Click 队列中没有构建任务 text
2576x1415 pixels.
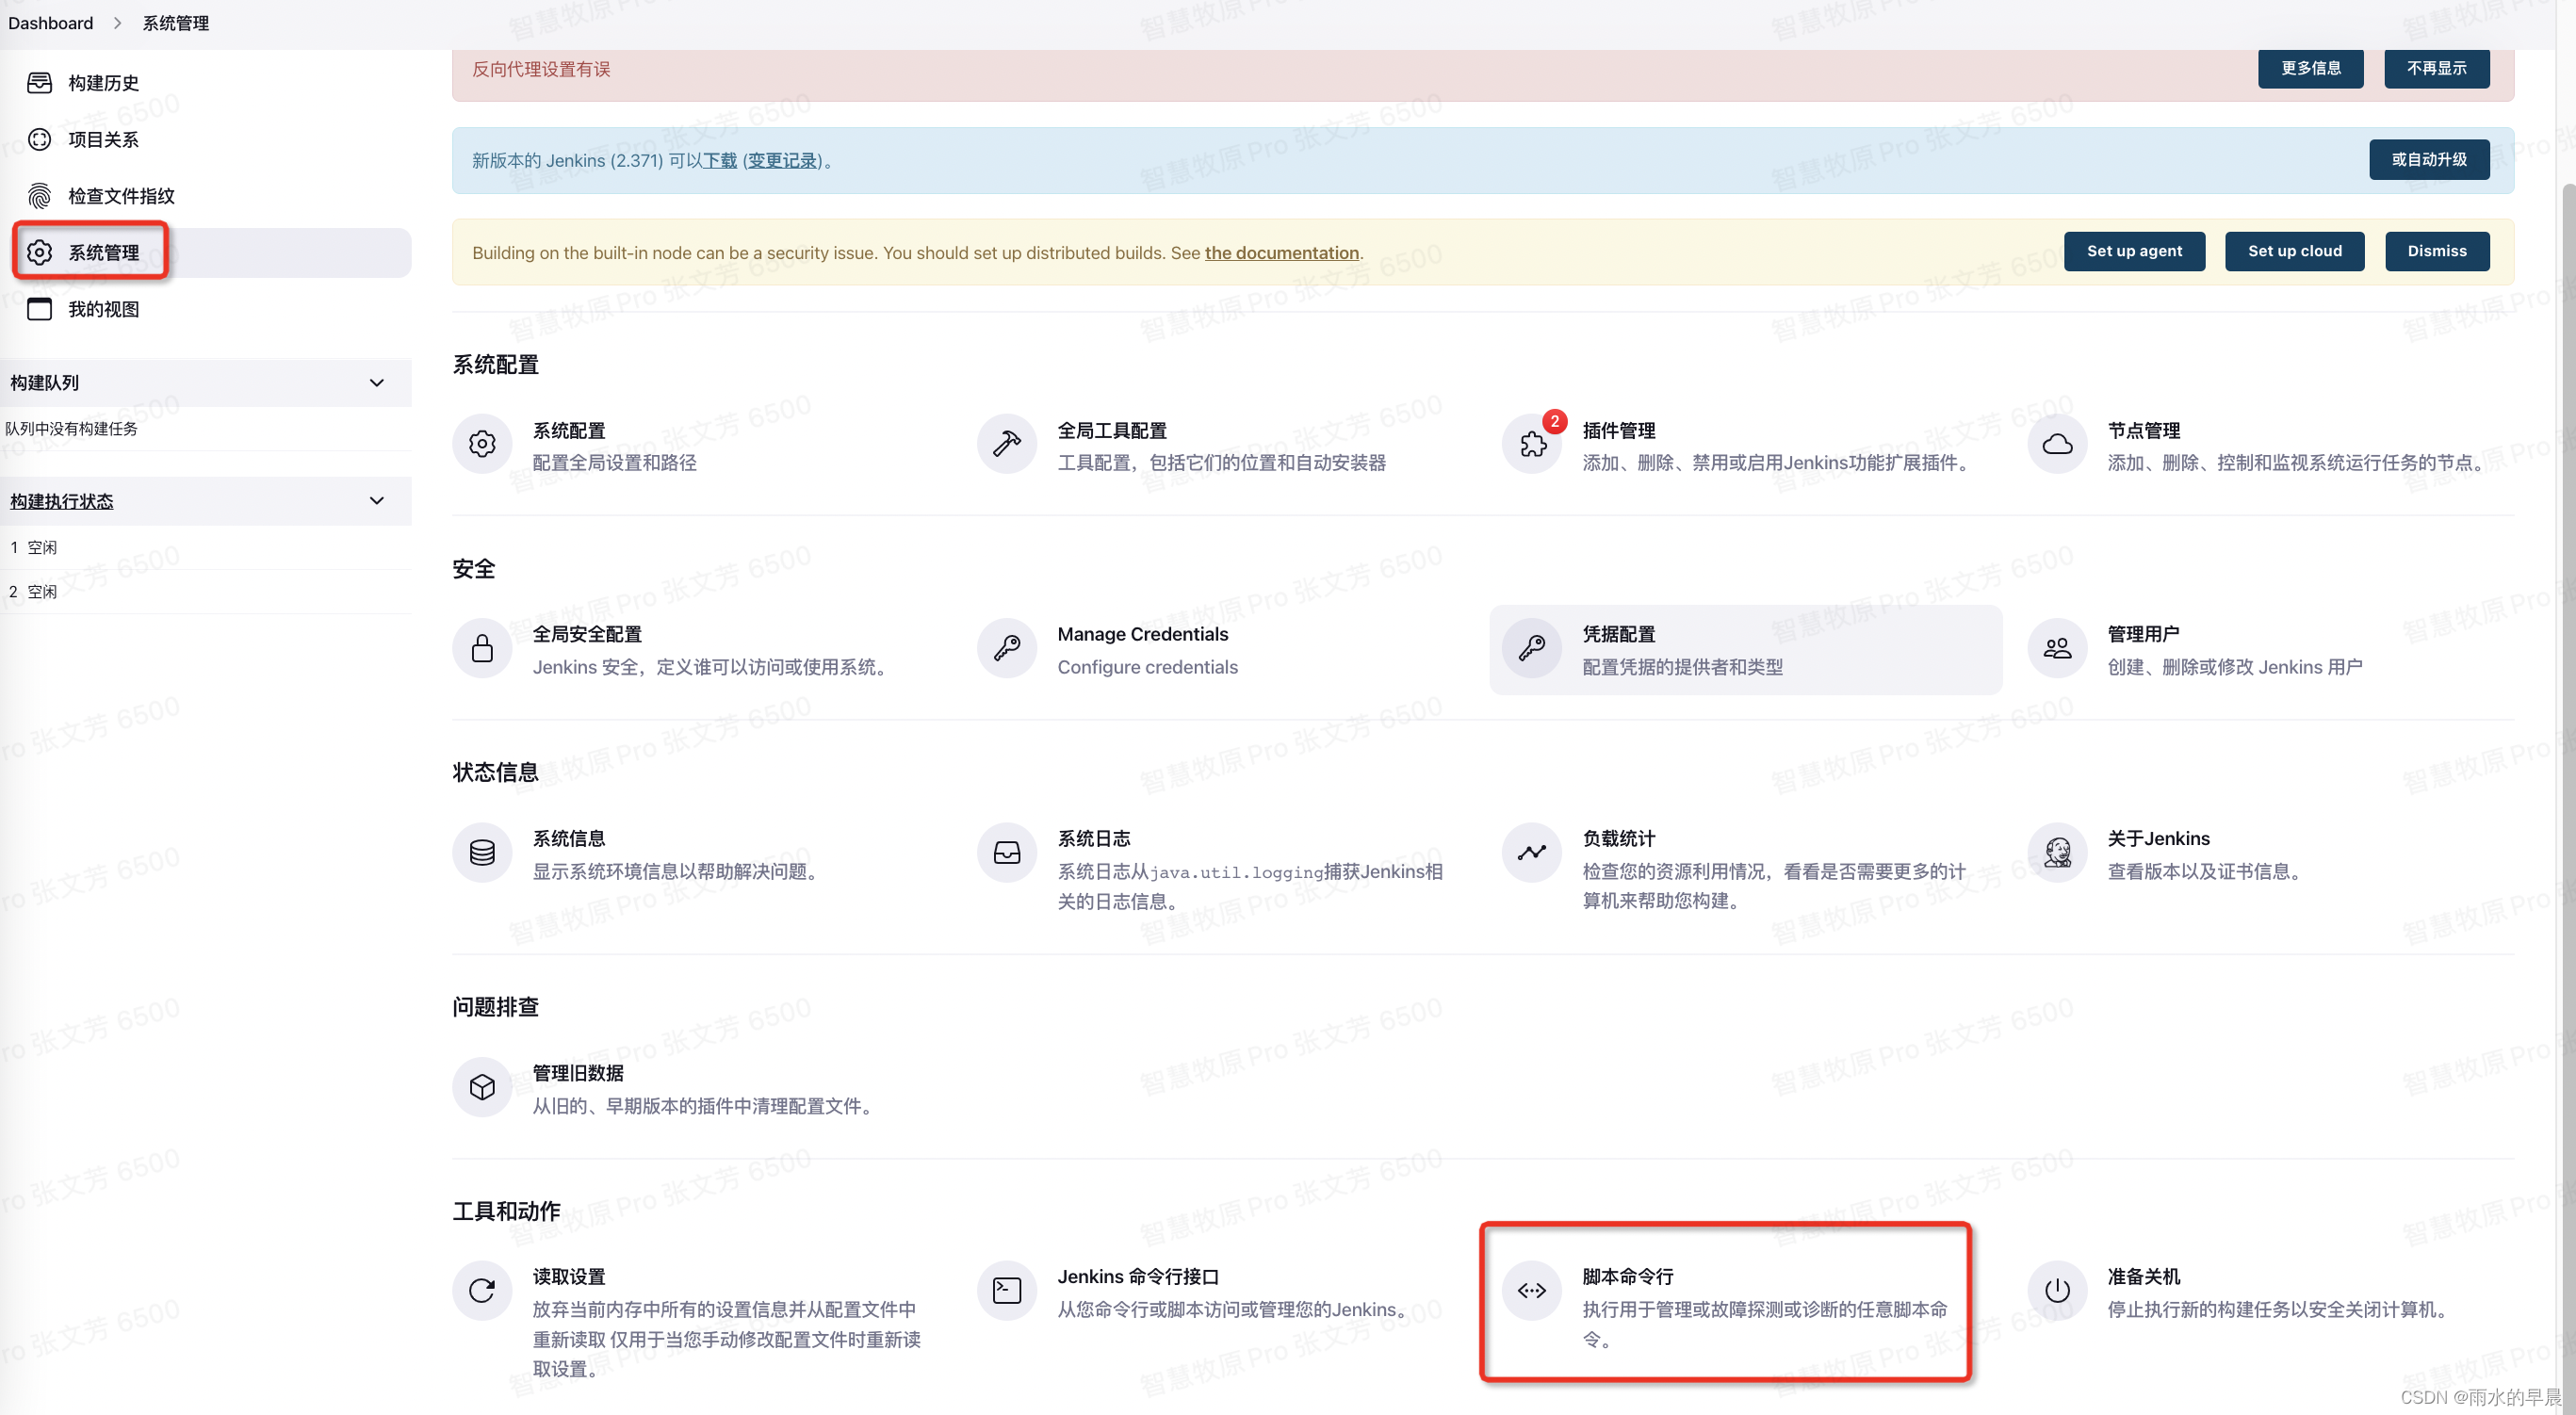click(71, 429)
